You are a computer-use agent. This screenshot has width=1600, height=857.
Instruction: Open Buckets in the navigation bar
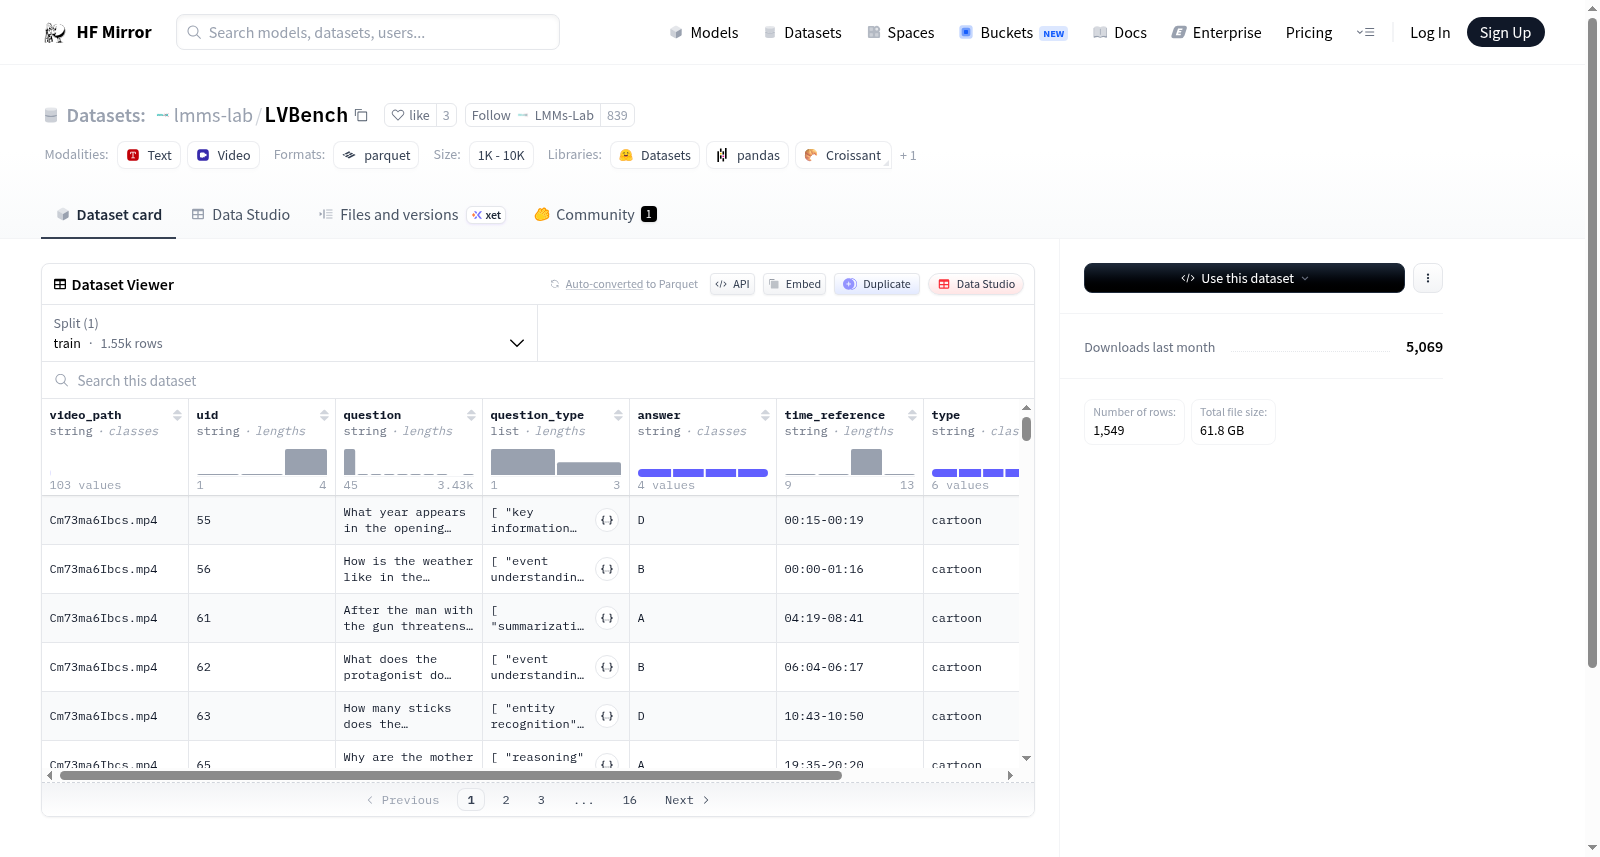click(1013, 32)
